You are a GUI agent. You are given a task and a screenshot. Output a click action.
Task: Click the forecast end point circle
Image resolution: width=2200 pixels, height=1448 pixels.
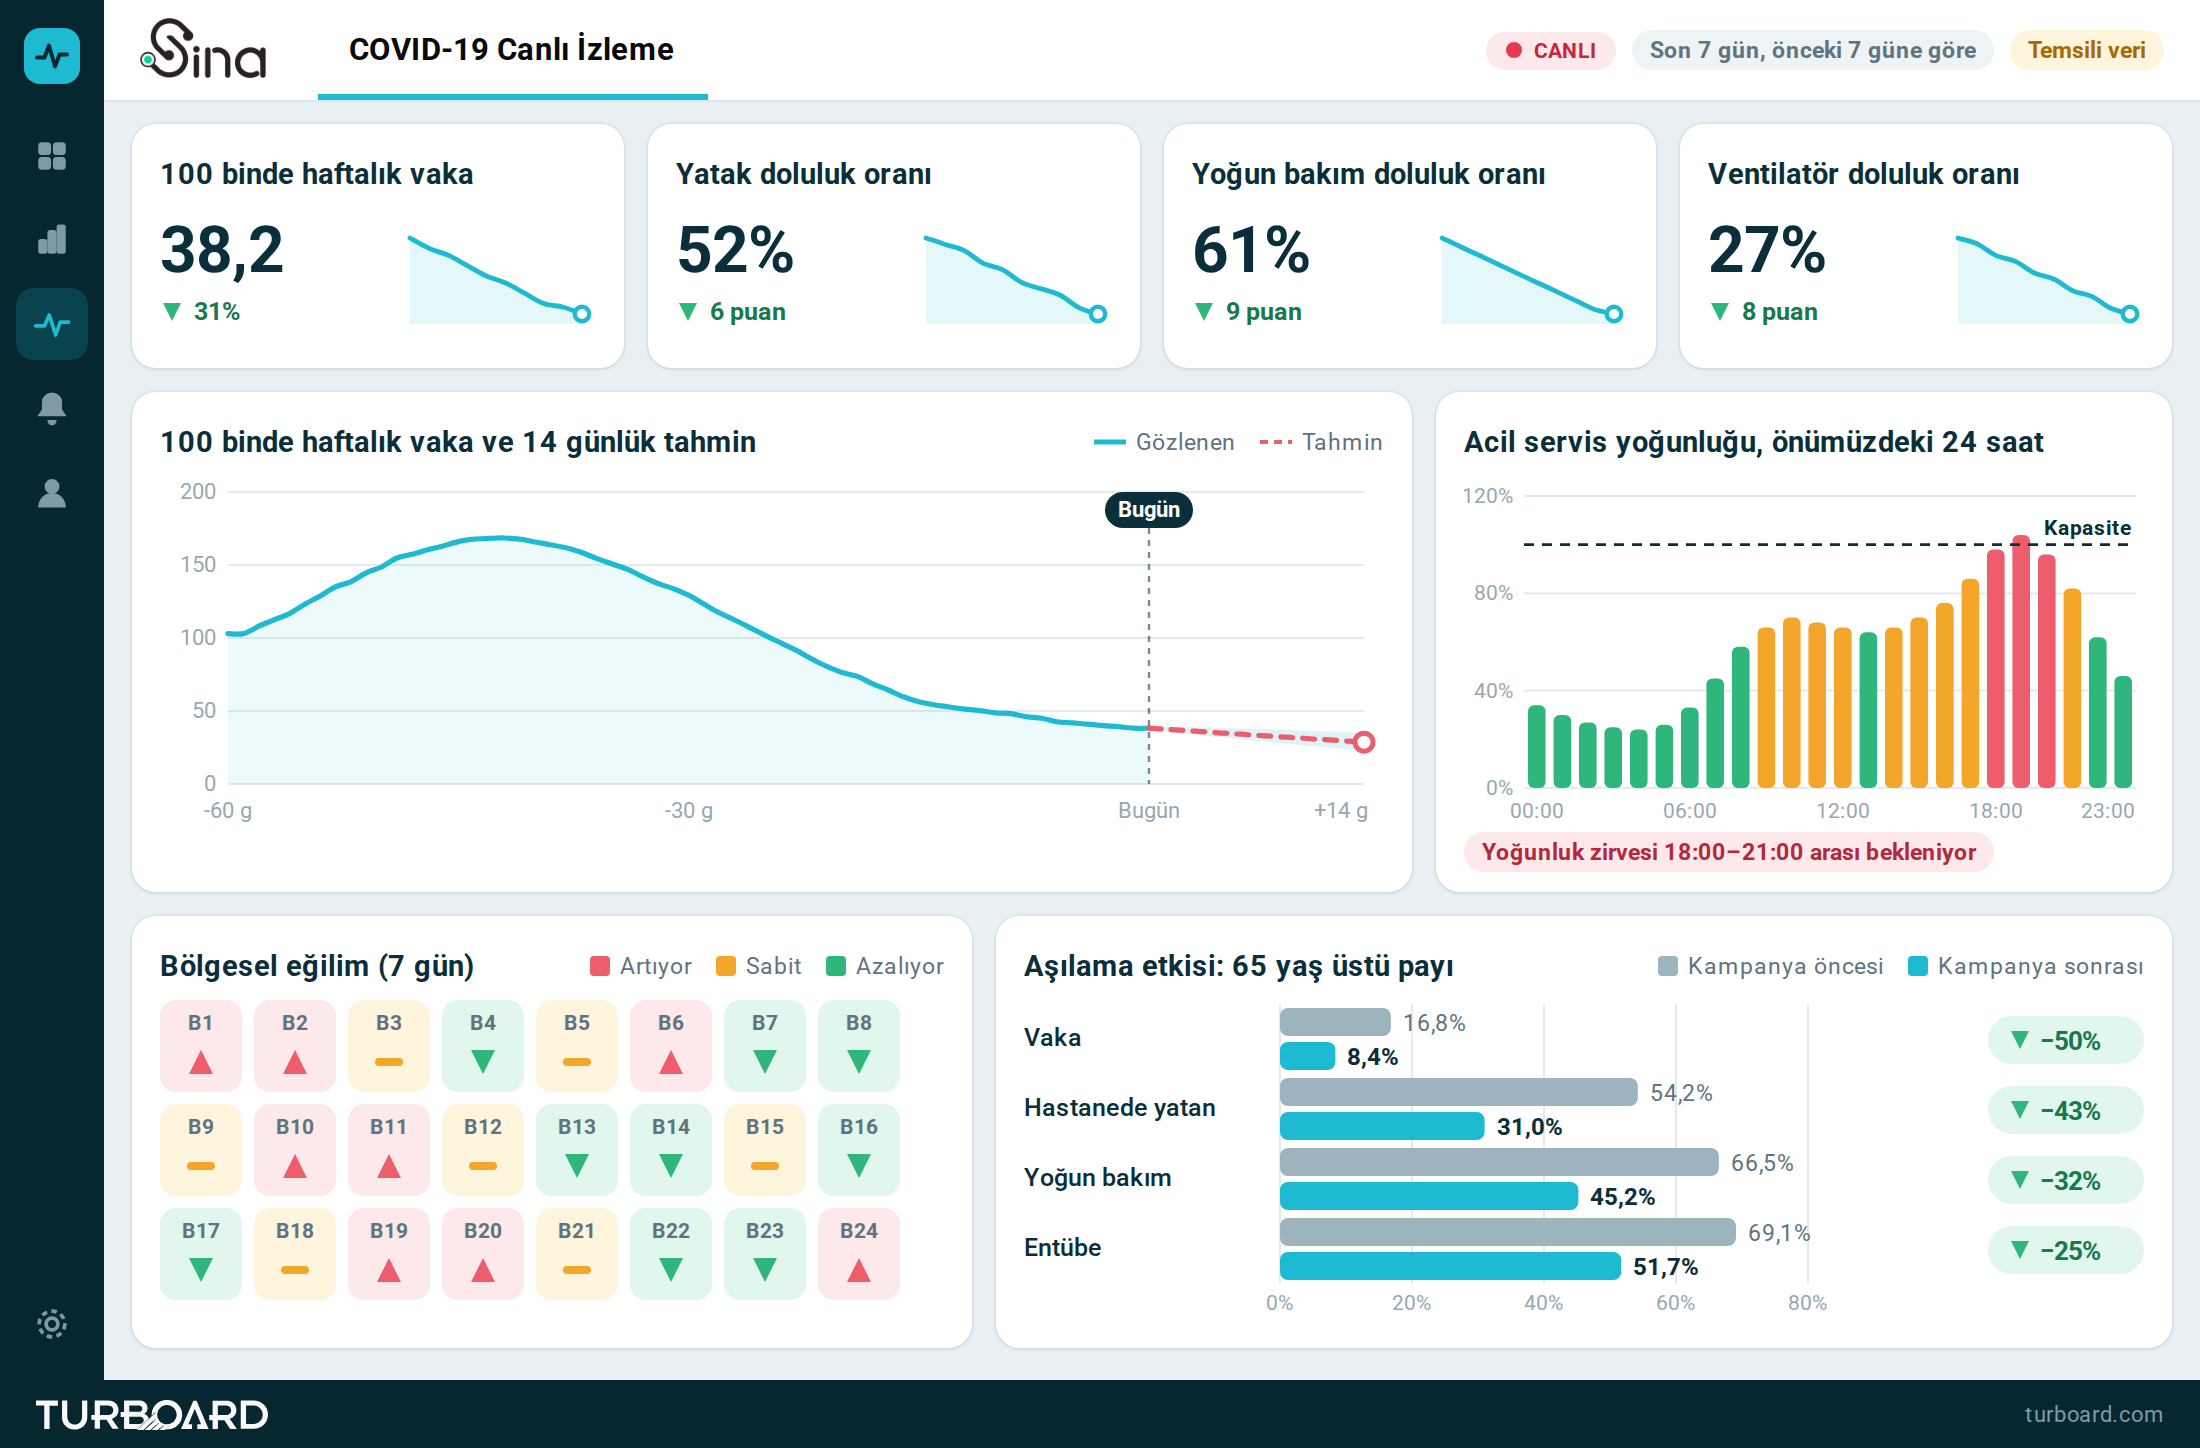click(1364, 742)
